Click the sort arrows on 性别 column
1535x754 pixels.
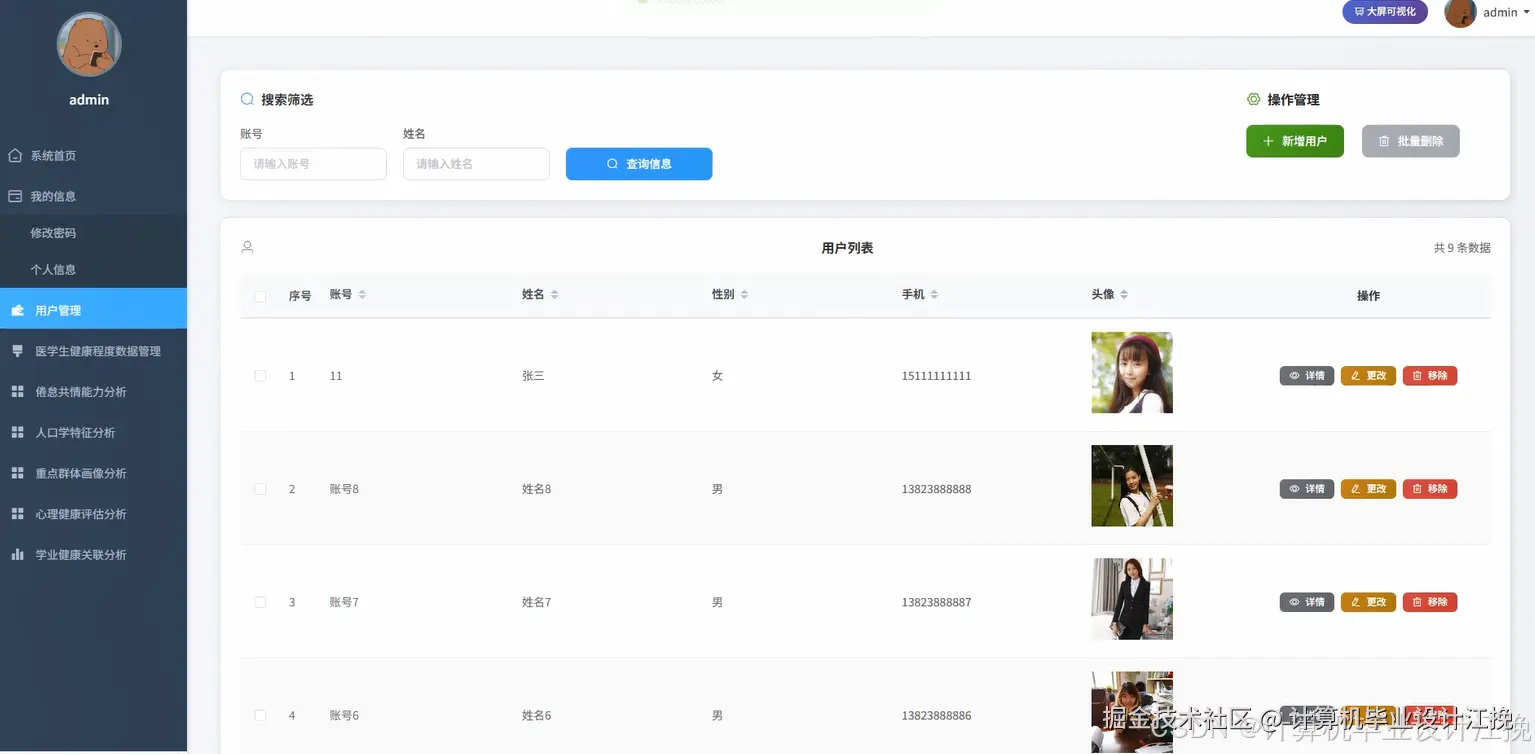point(744,295)
